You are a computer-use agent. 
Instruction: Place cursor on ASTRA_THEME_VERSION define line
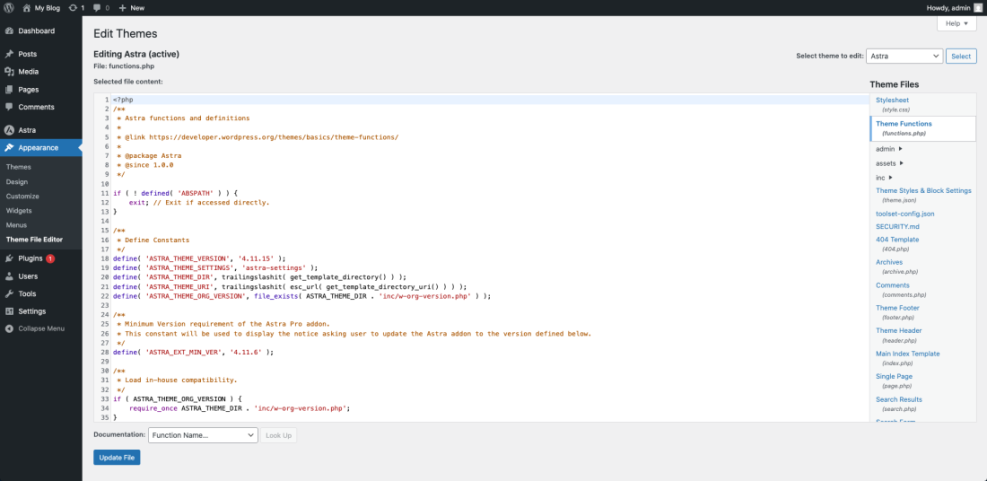pyautogui.click(x=200, y=258)
